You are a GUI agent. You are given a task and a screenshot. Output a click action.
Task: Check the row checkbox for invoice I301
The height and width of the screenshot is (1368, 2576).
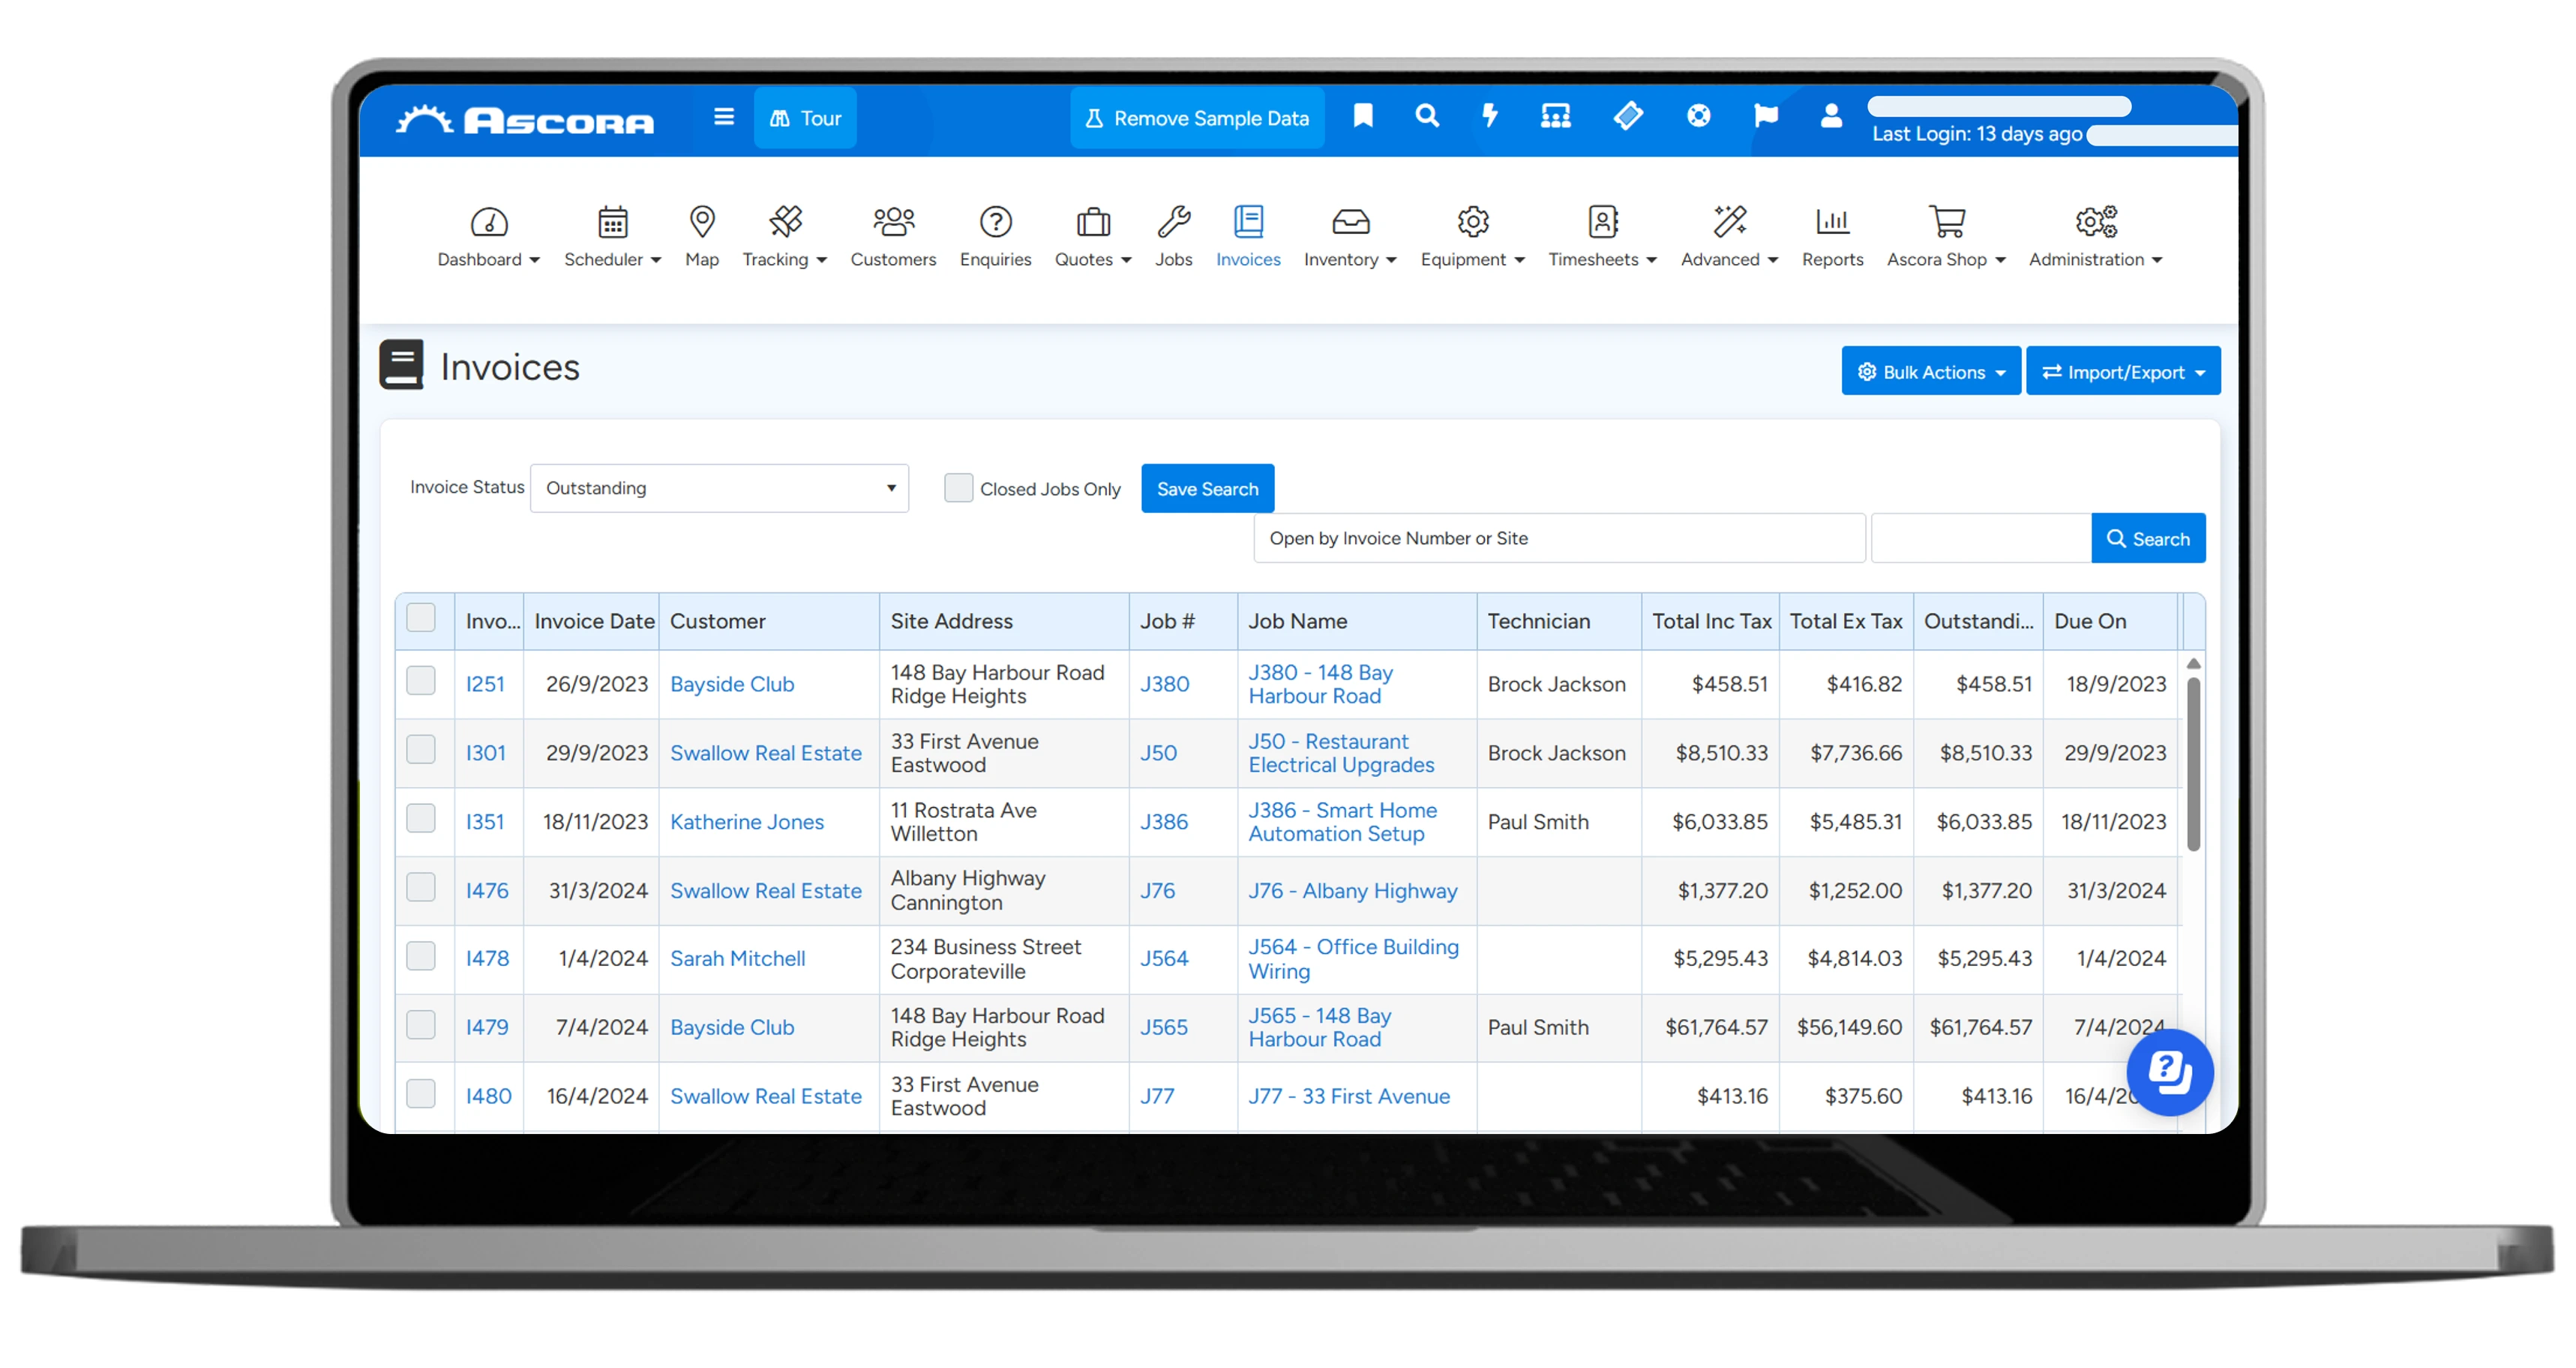421,750
